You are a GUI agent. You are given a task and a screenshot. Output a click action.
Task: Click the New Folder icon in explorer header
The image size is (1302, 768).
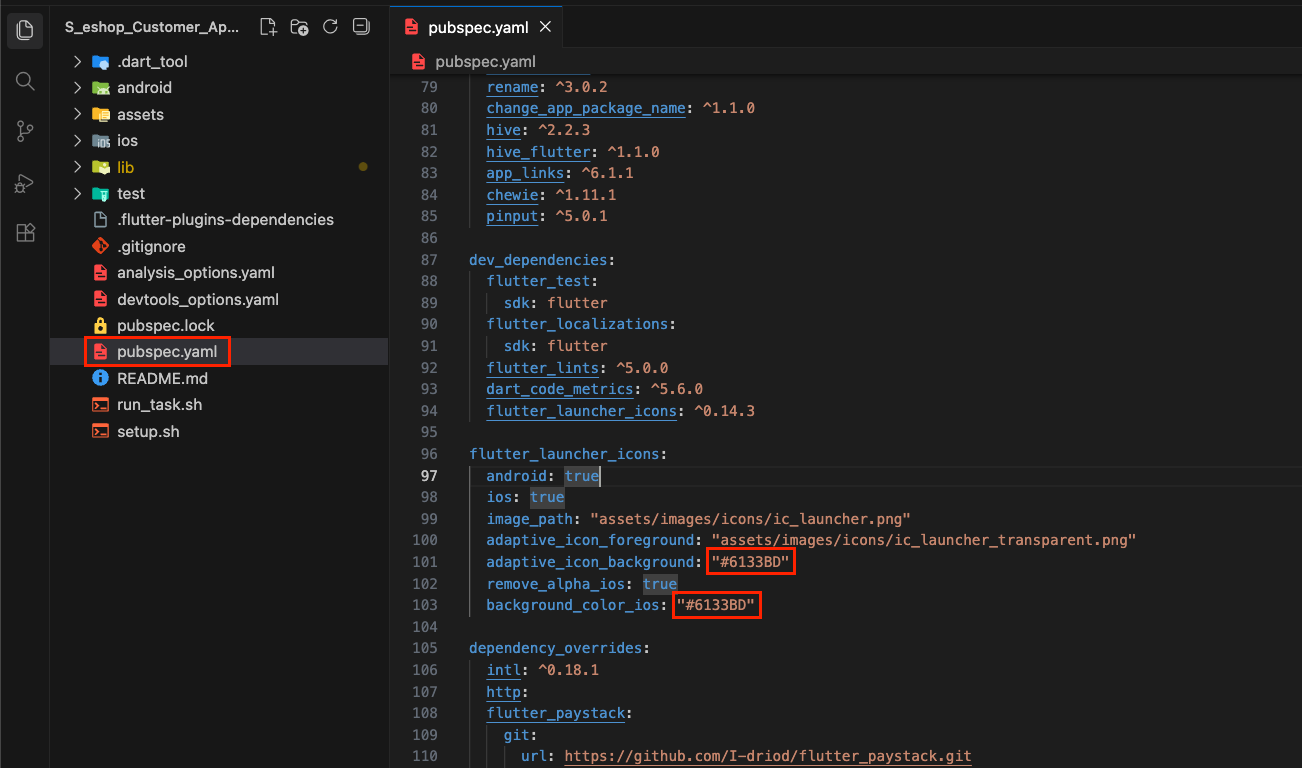pos(299,27)
